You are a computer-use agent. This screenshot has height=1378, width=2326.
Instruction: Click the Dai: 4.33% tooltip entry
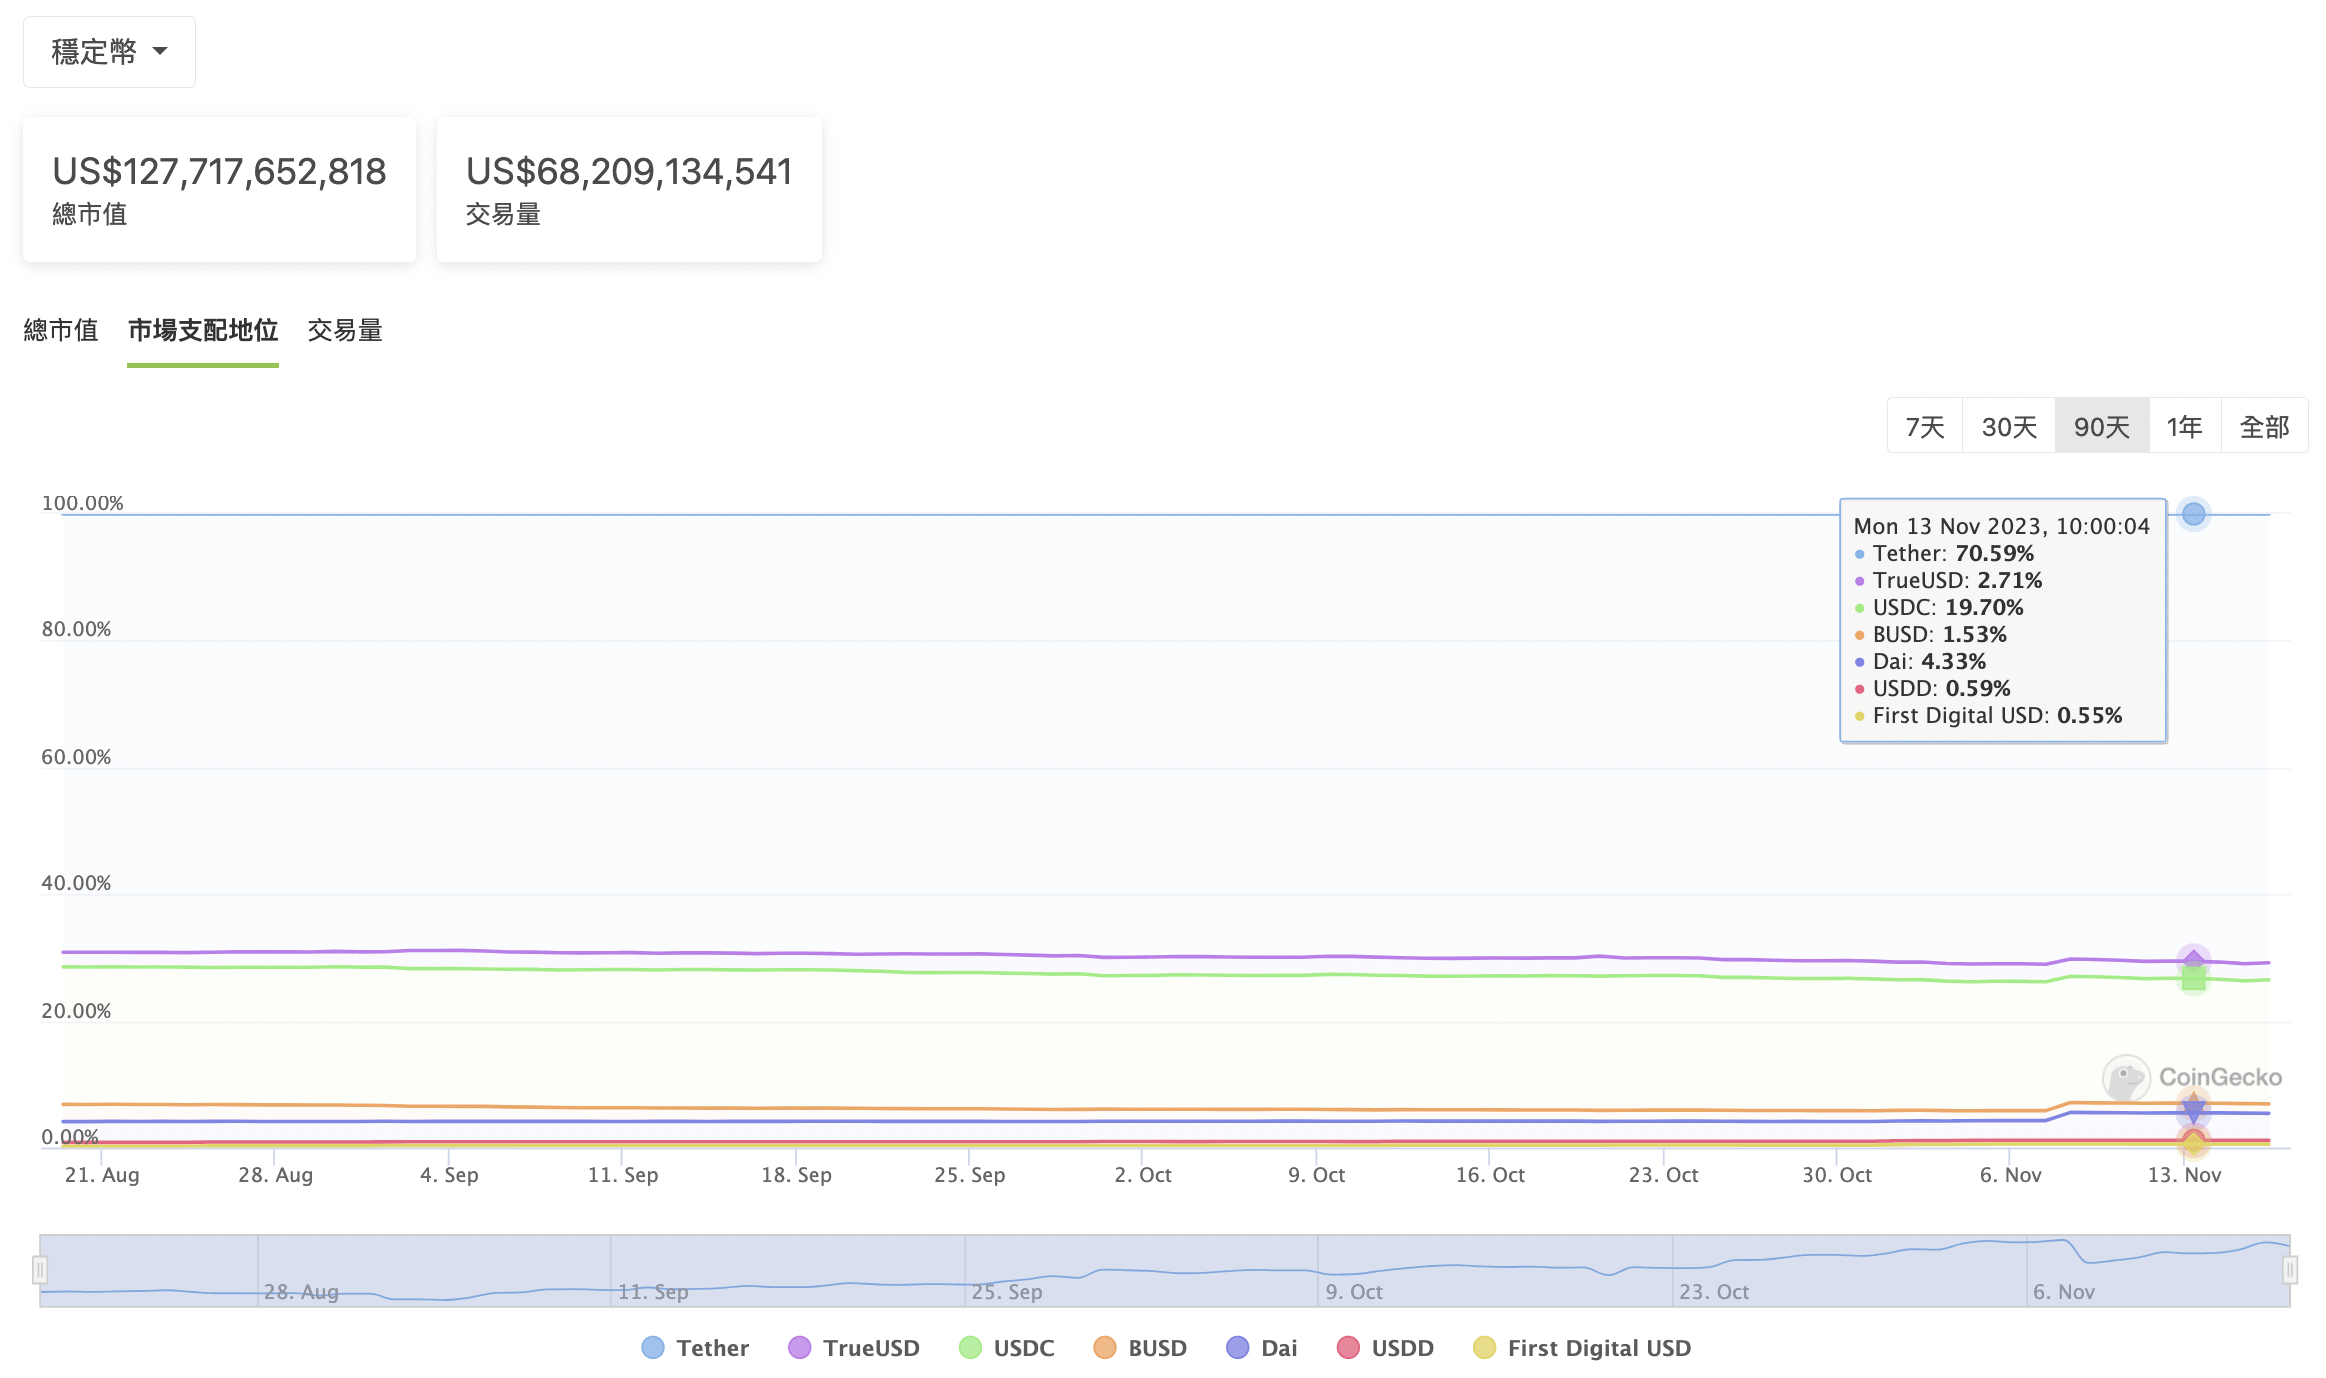(x=1920, y=661)
